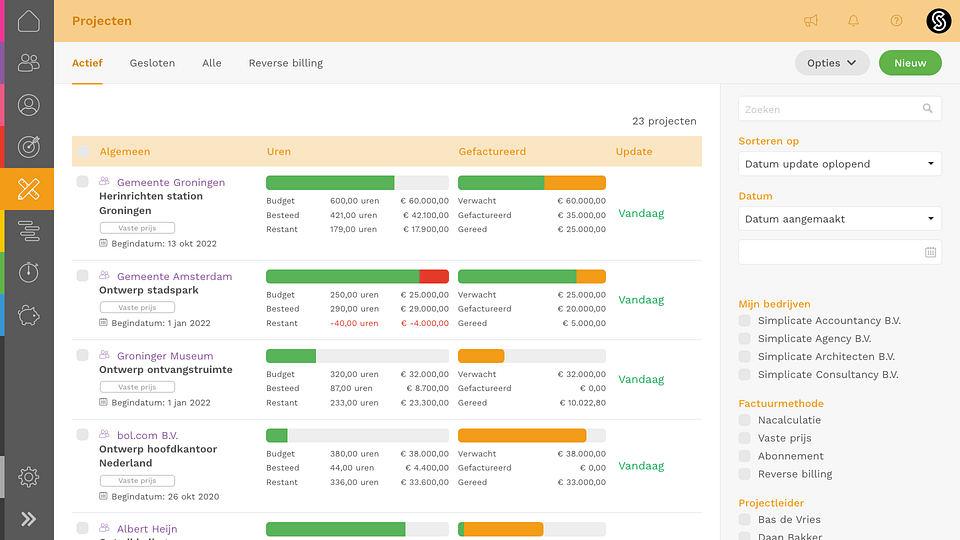Open the Albert Heijn link
The height and width of the screenshot is (540, 960).
pyautogui.click(x=147, y=529)
